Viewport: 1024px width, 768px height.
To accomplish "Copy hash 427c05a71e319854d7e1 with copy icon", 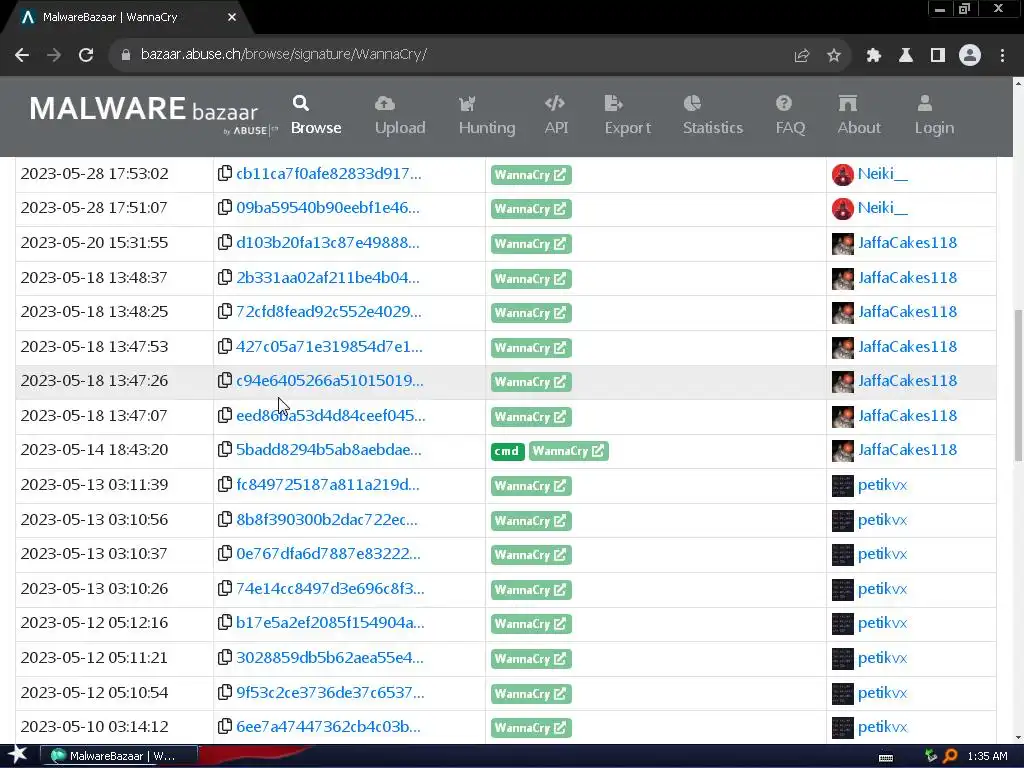I will pos(225,345).
